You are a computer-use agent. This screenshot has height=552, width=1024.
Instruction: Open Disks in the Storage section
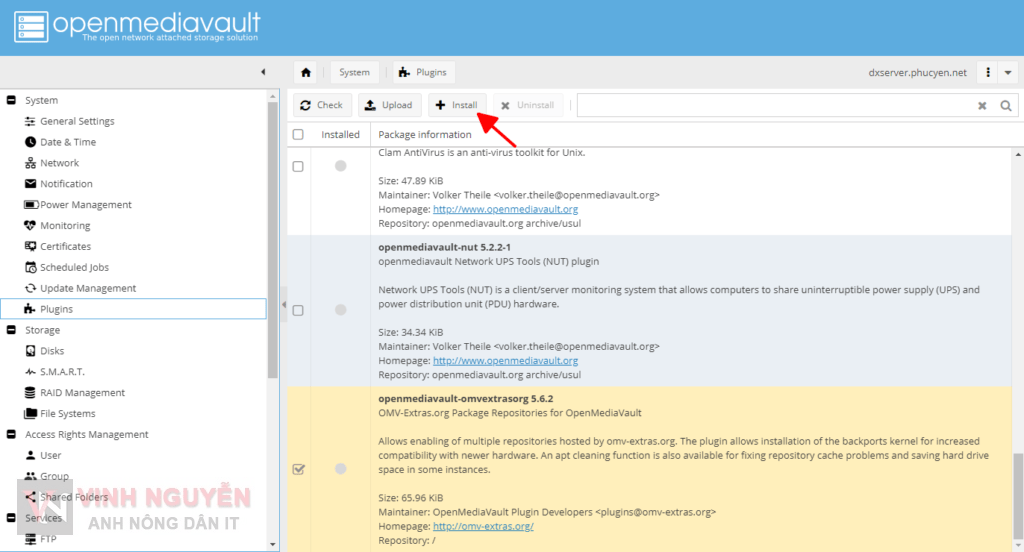click(x=51, y=351)
